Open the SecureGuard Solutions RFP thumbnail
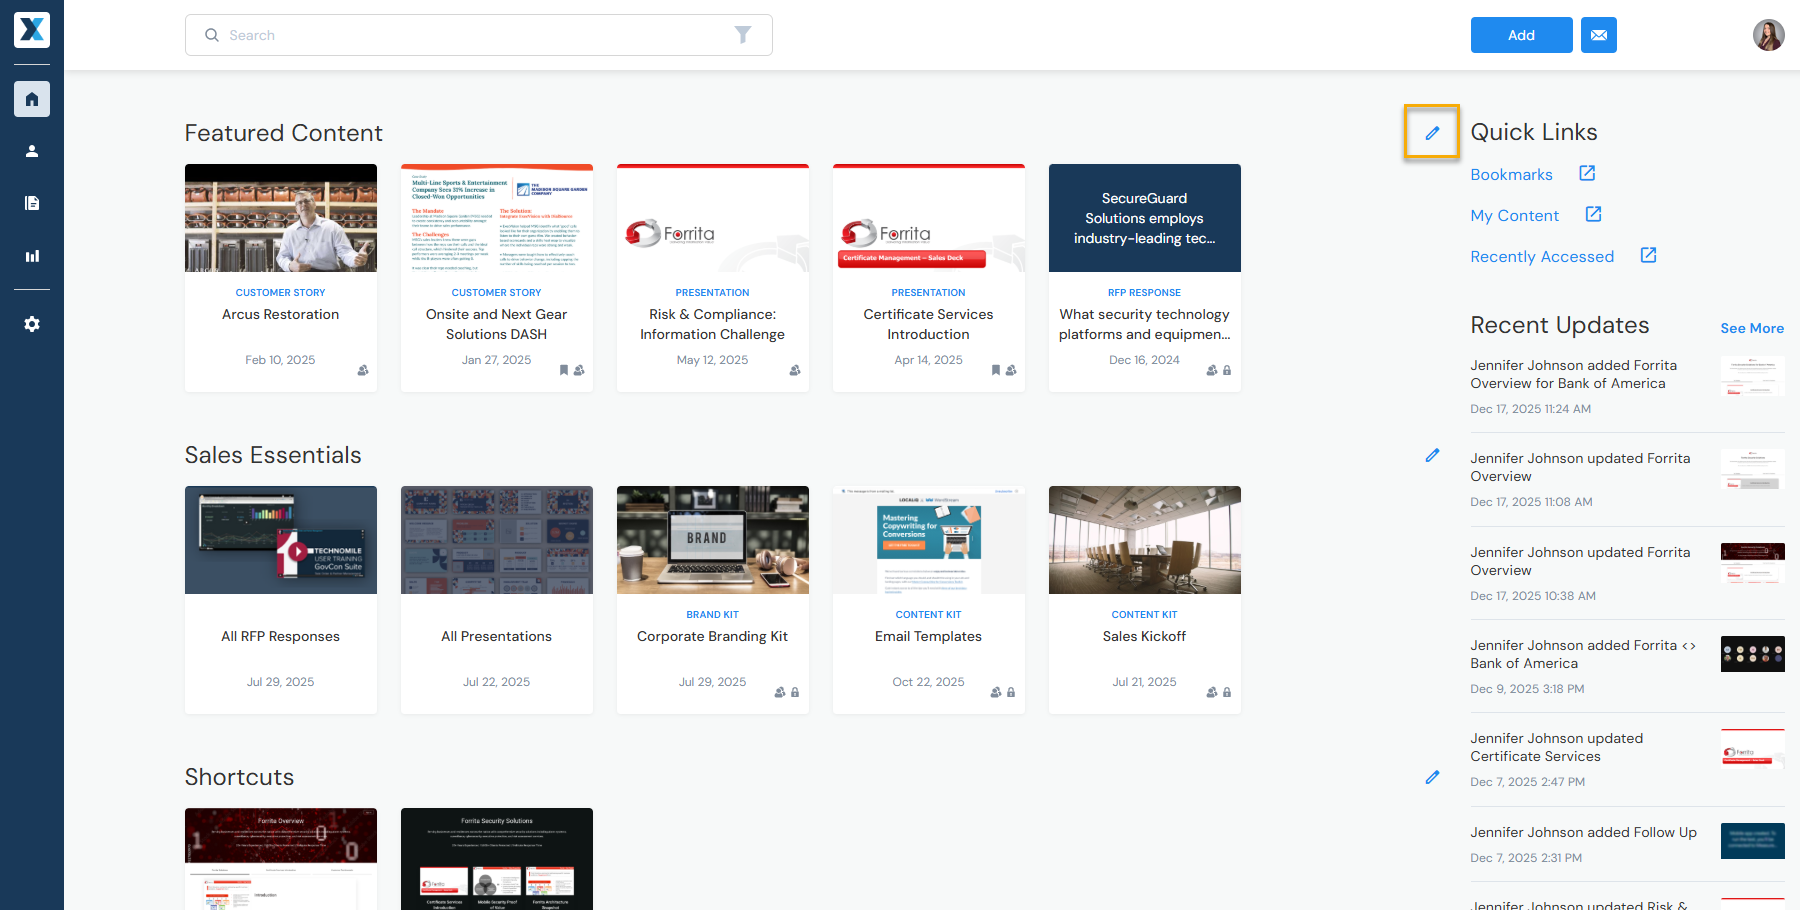 [1145, 218]
